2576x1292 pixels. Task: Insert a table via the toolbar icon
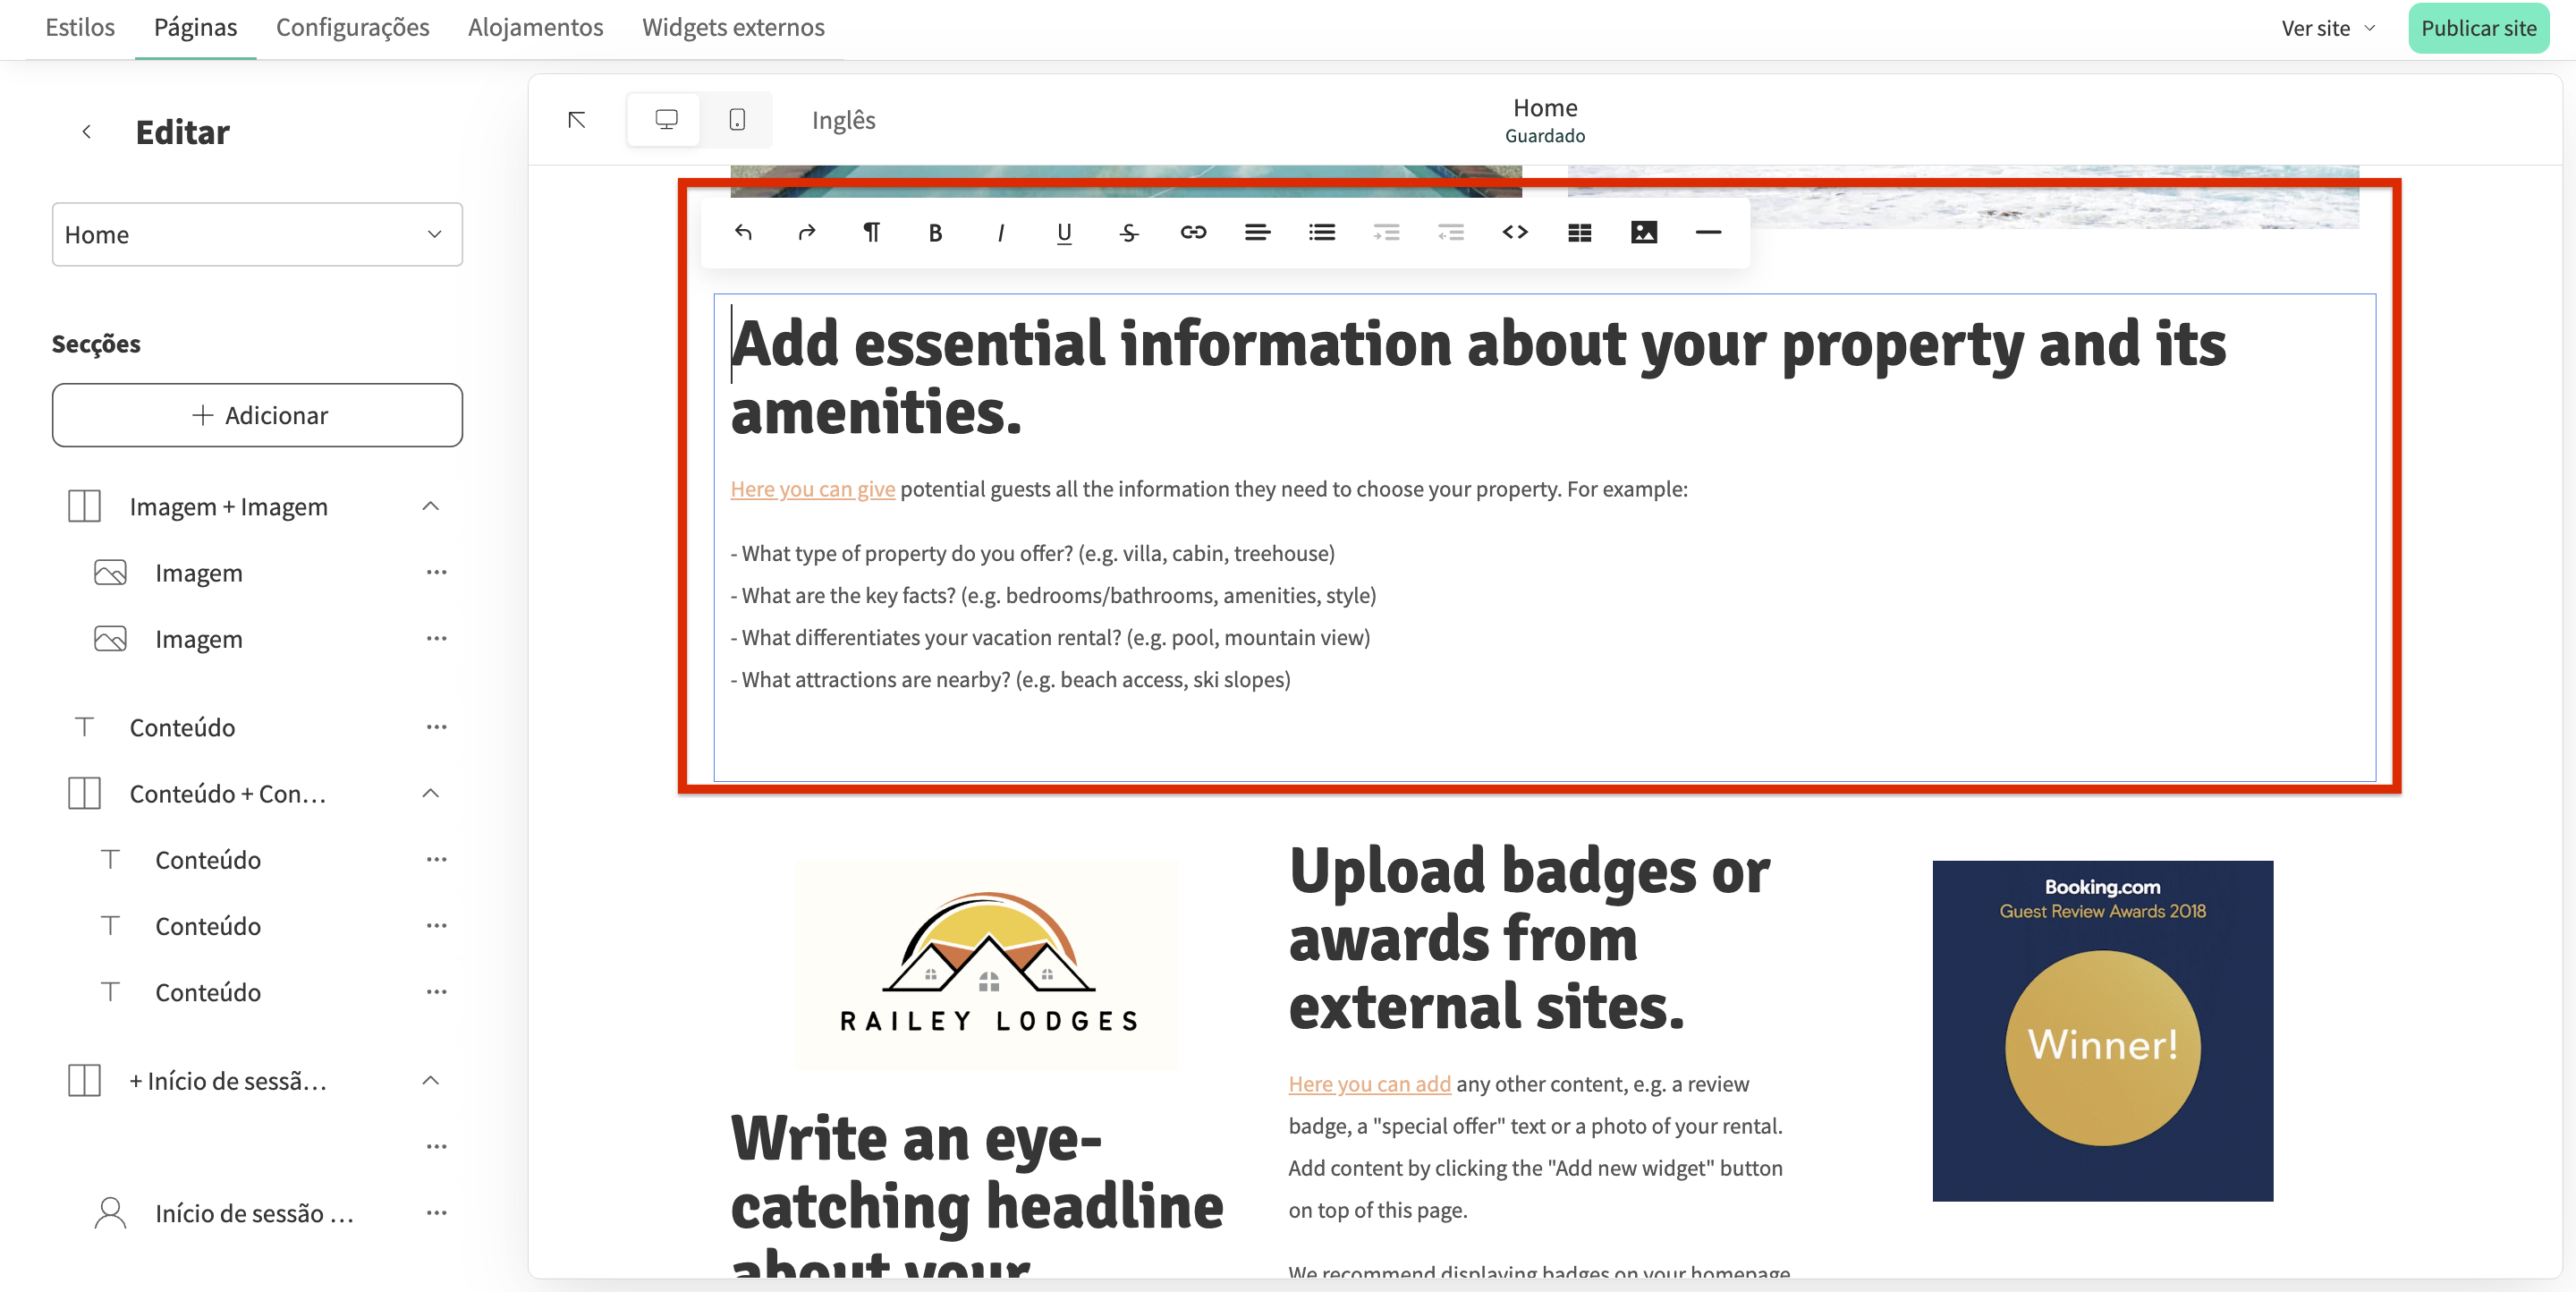click(x=1579, y=233)
